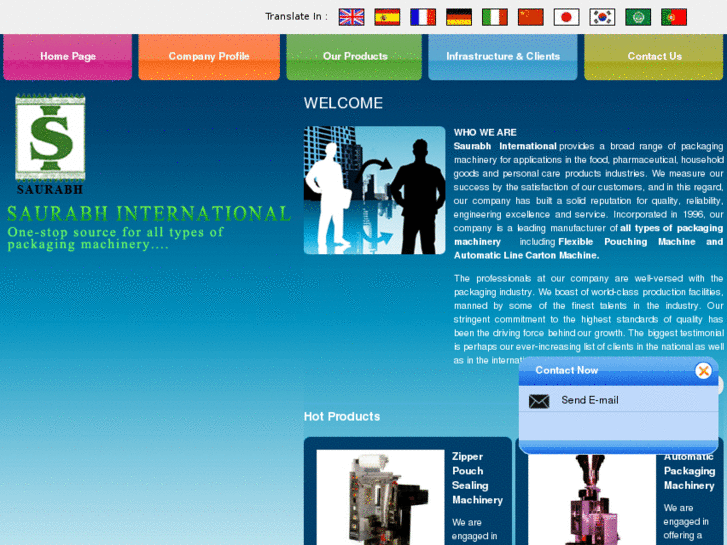Image resolution: width=727 pixels, height=545 pixels.
Task: Click the WELCOME heading
Action: tap(343, 103)
